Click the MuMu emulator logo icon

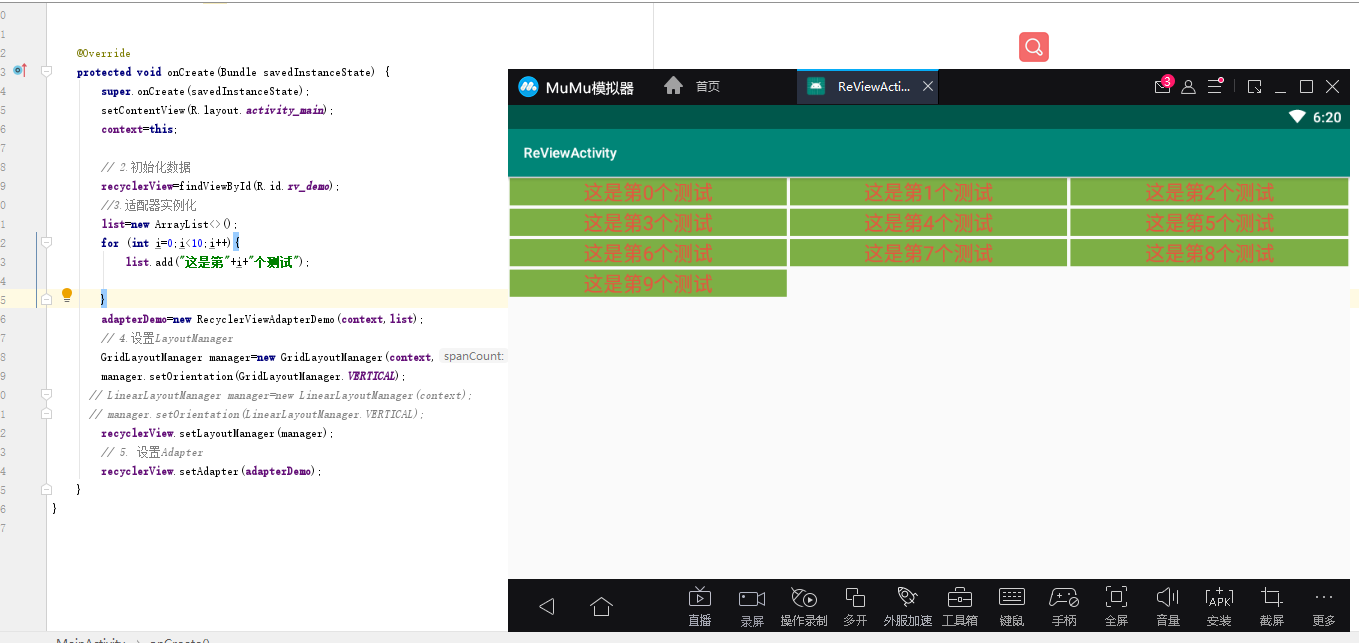529,87
